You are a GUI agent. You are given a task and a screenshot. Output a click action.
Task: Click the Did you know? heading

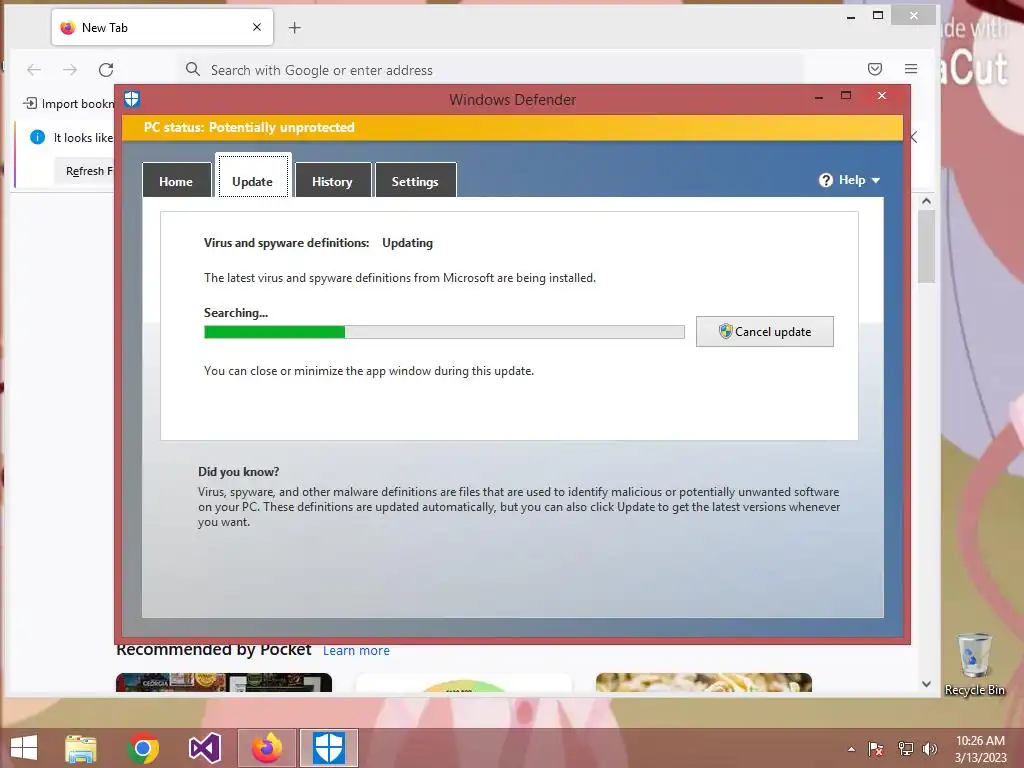(x=238, y=472)
